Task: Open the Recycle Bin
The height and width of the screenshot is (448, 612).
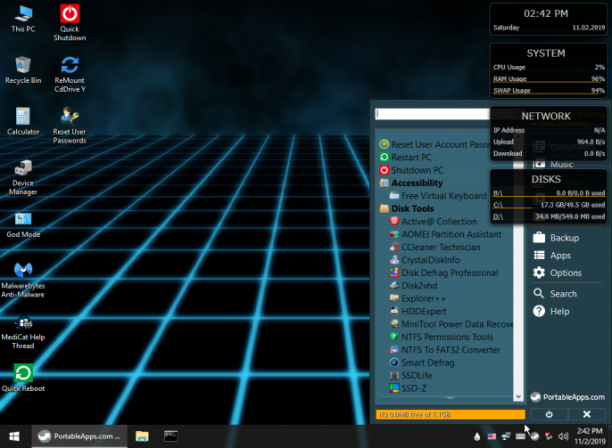Action: (x=23, y=70)
